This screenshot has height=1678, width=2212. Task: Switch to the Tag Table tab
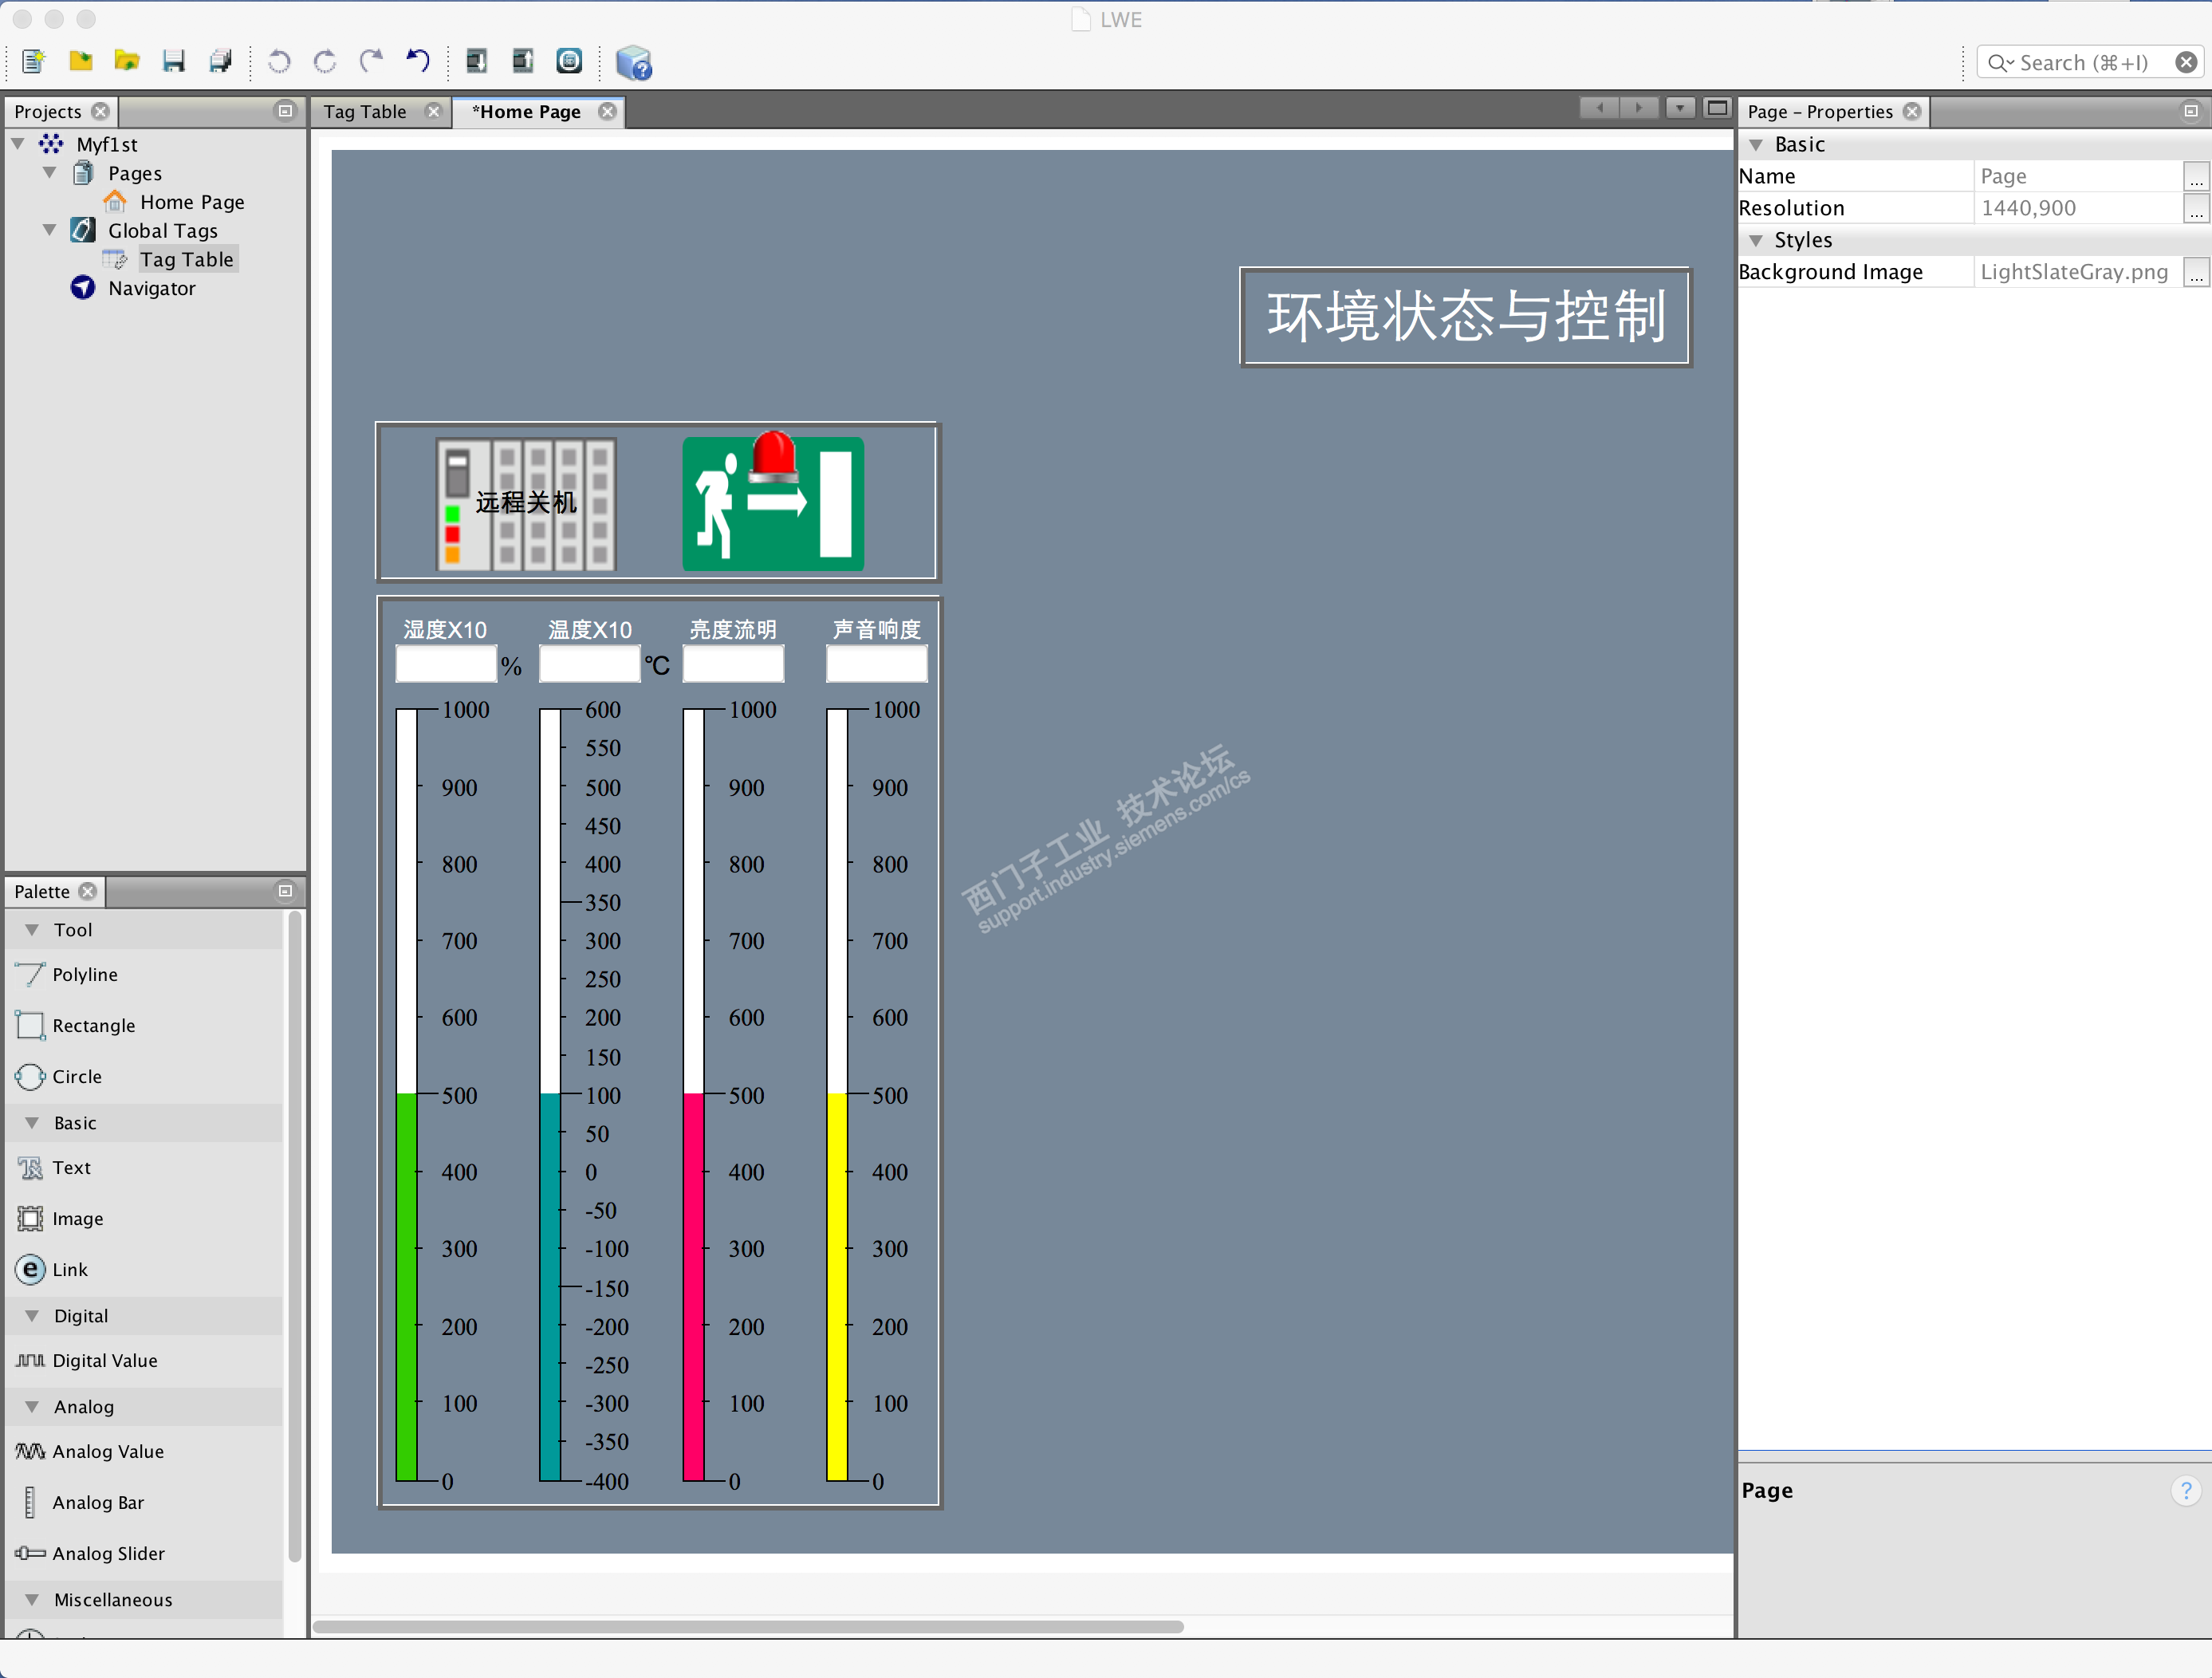pyautogui.click(x=365, y=112)
